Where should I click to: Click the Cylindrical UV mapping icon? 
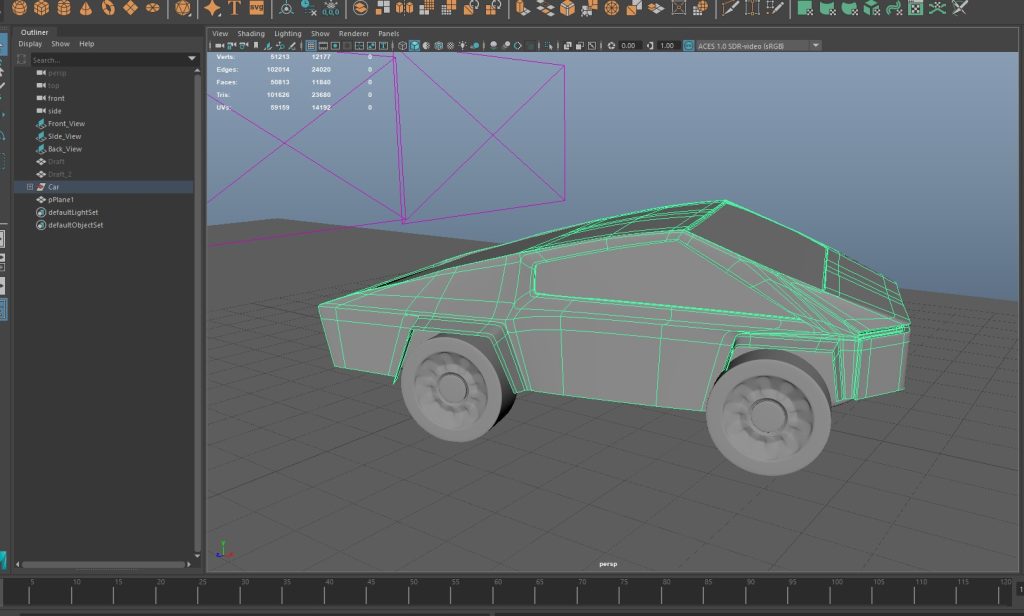coord(827,8)
